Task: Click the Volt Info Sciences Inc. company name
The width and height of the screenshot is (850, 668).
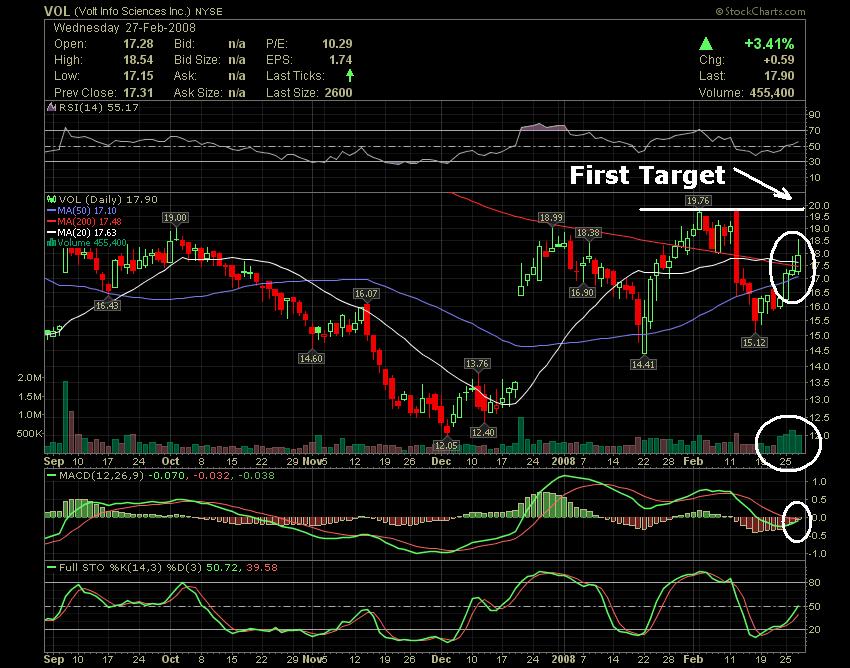Action: coord(132,11)
